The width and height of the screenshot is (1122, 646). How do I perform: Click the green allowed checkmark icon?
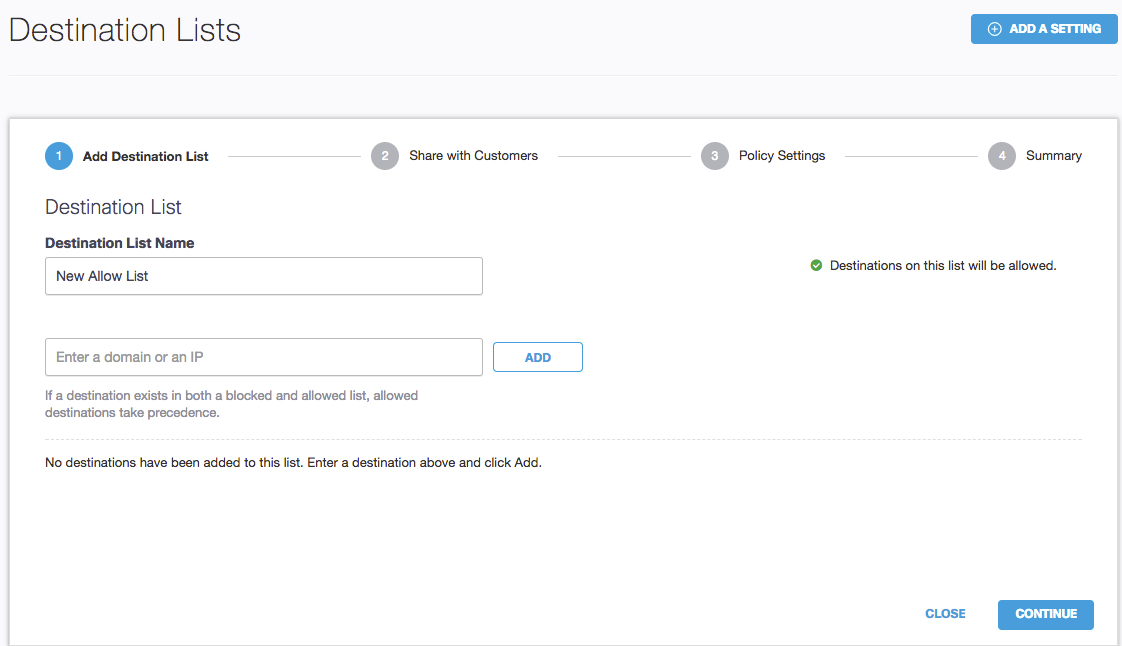816,265
